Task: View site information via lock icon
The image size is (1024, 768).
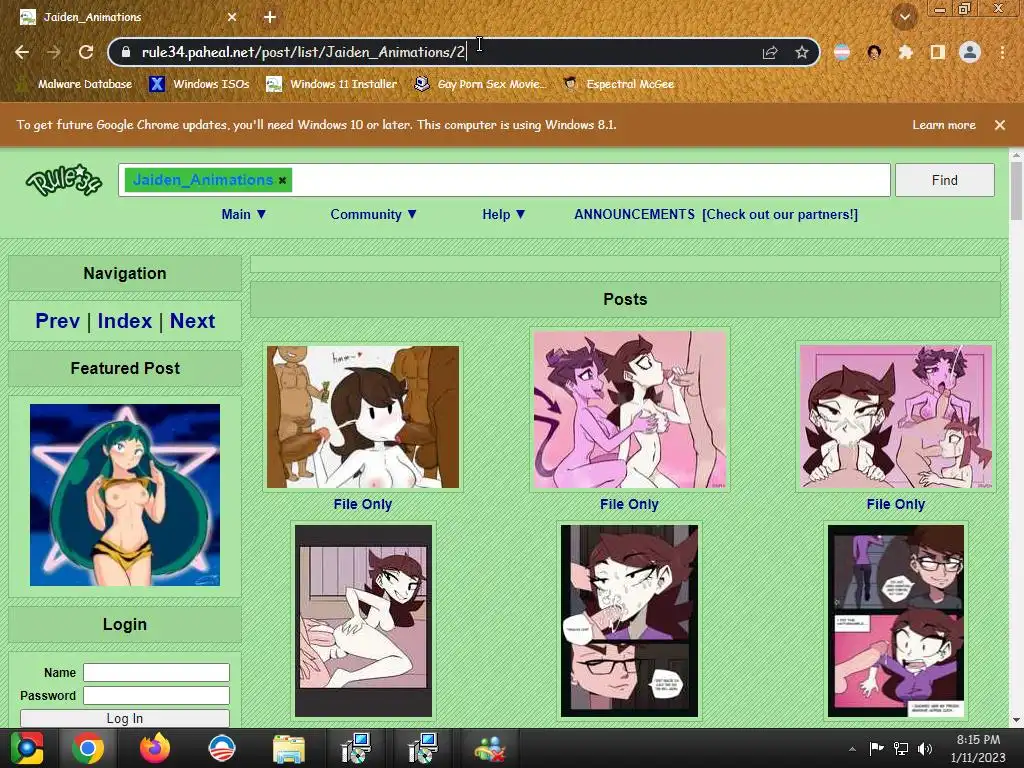Action: [x=127, y=52]
